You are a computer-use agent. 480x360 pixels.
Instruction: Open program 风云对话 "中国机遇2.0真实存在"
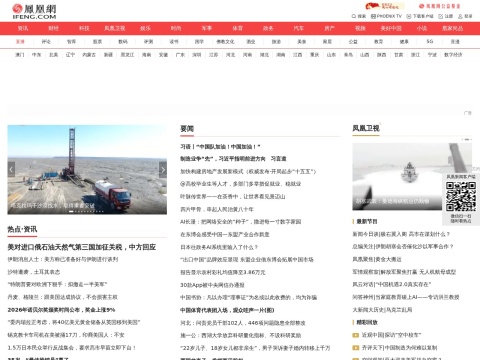(x=392, y=284)
